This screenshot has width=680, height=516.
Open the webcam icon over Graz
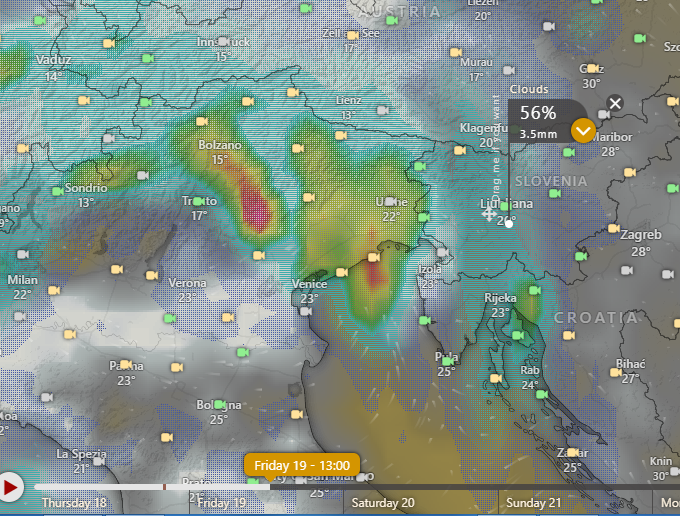point(593,68)
